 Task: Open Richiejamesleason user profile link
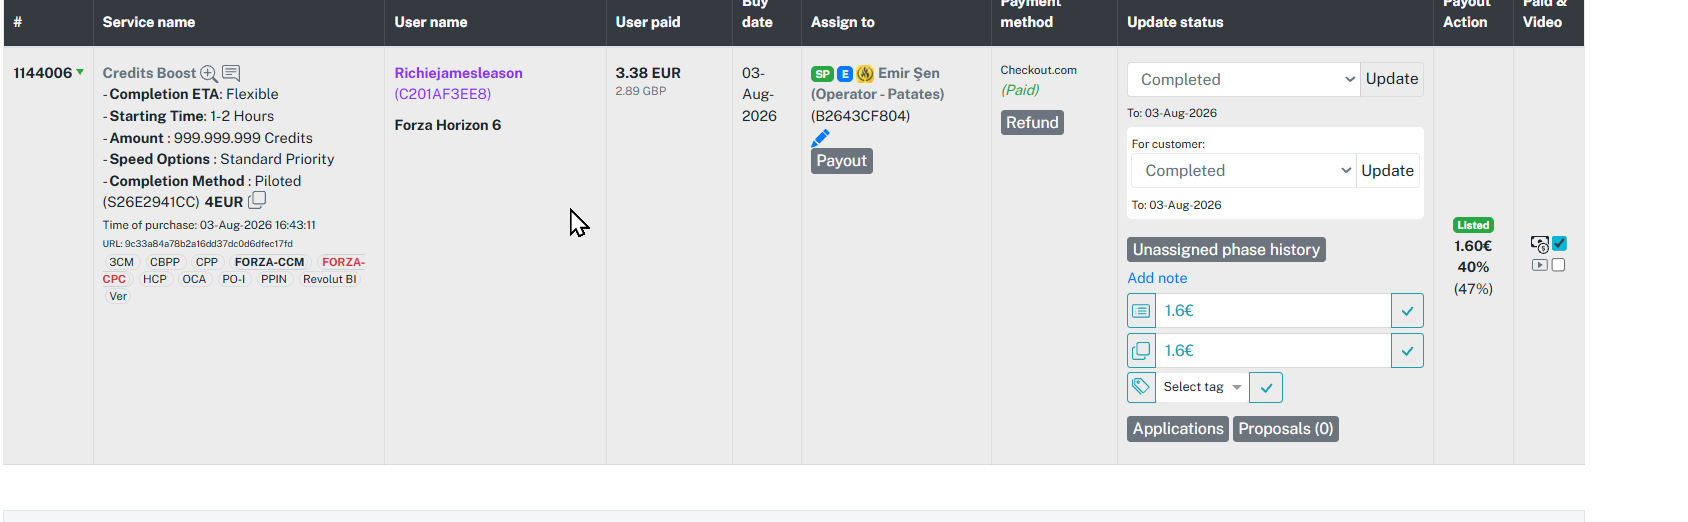[x=458, y=73]
